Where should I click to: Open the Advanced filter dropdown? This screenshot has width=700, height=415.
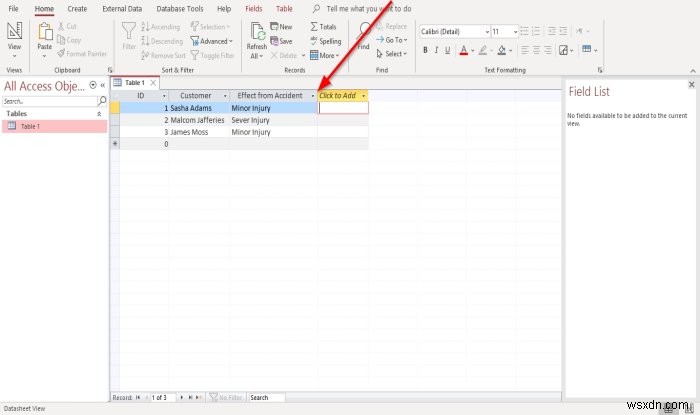point(212,41)
